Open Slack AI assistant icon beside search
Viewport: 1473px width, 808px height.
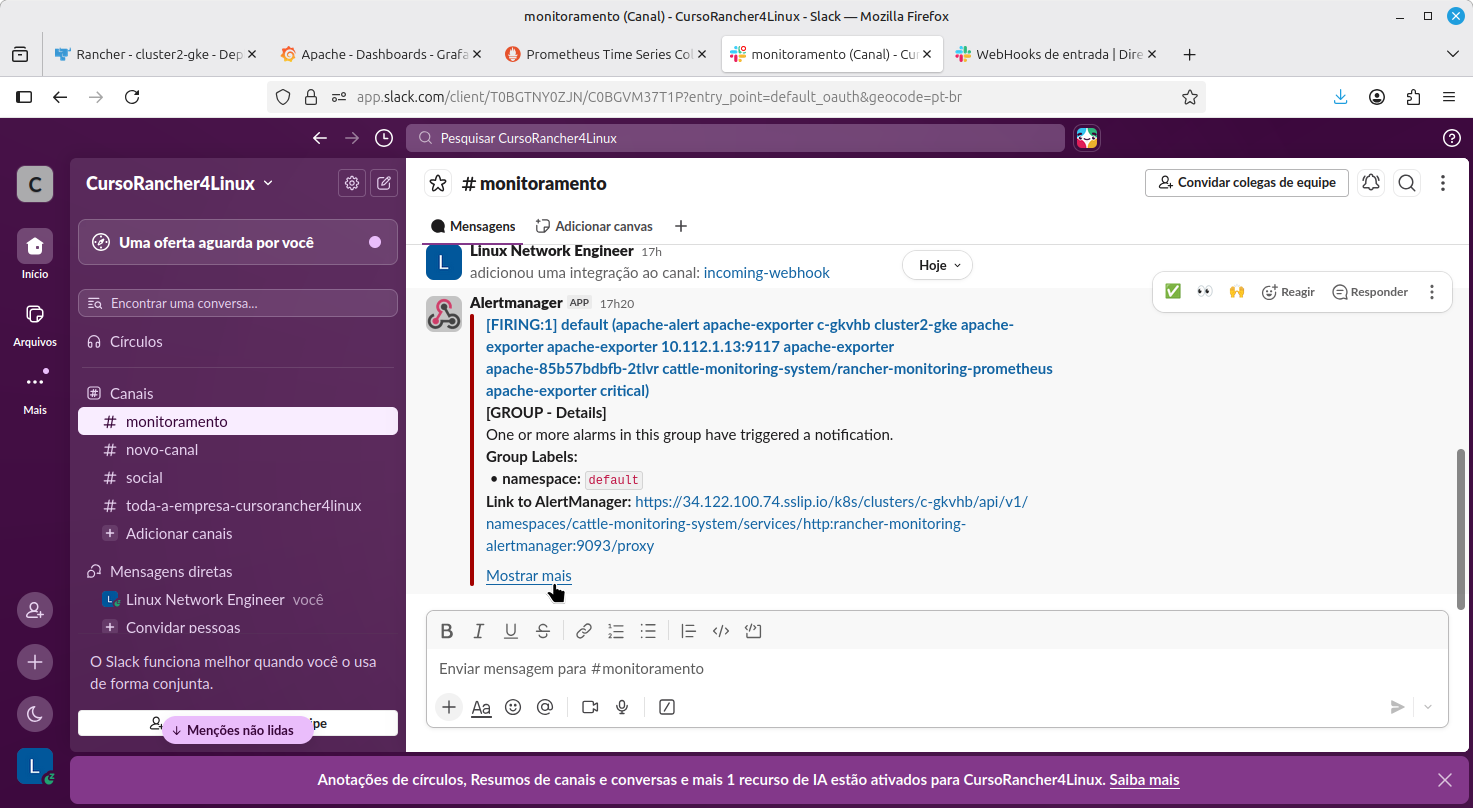[1087, 138]
